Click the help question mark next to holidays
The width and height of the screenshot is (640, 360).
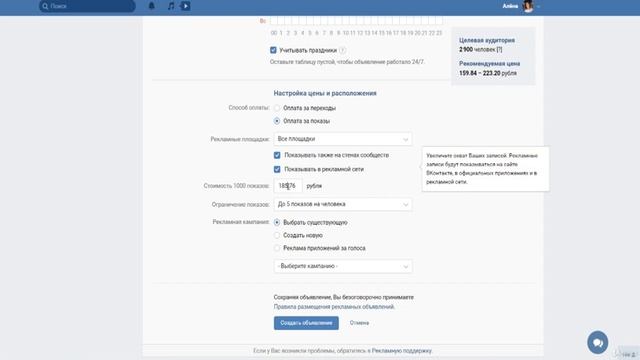pyautogui.click(x=342, y=50)
